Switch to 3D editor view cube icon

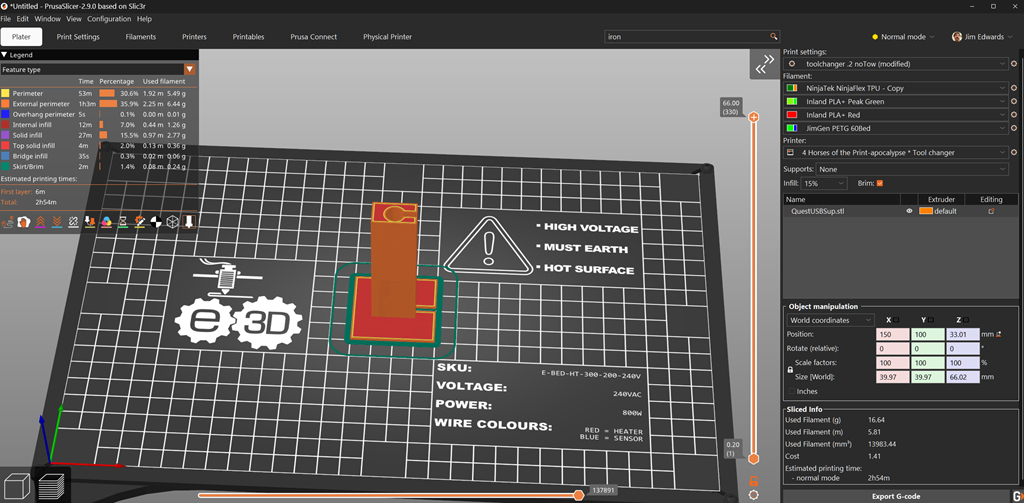16,485
